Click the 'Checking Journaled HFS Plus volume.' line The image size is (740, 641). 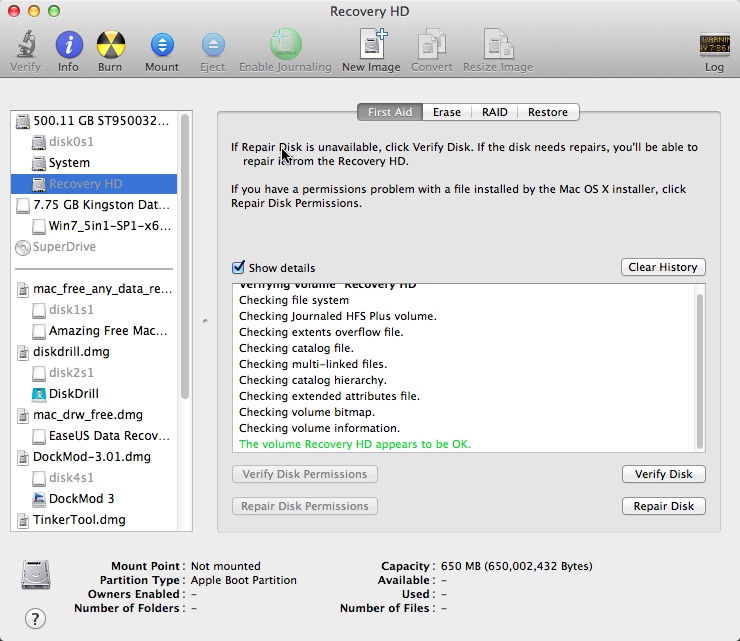pos(338,316)
